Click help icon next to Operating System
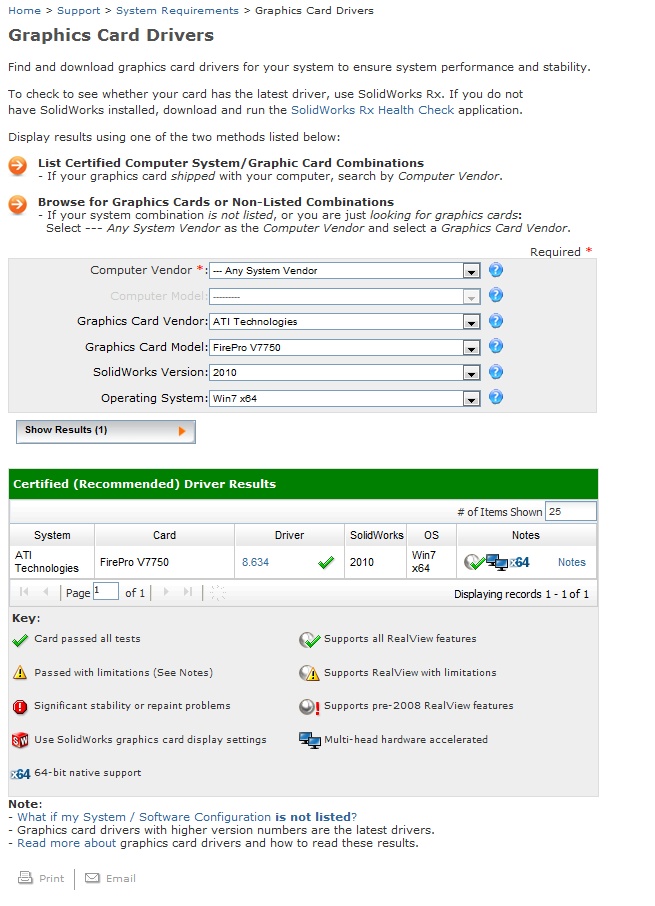The image size is (655, 906). coord(496,397)
